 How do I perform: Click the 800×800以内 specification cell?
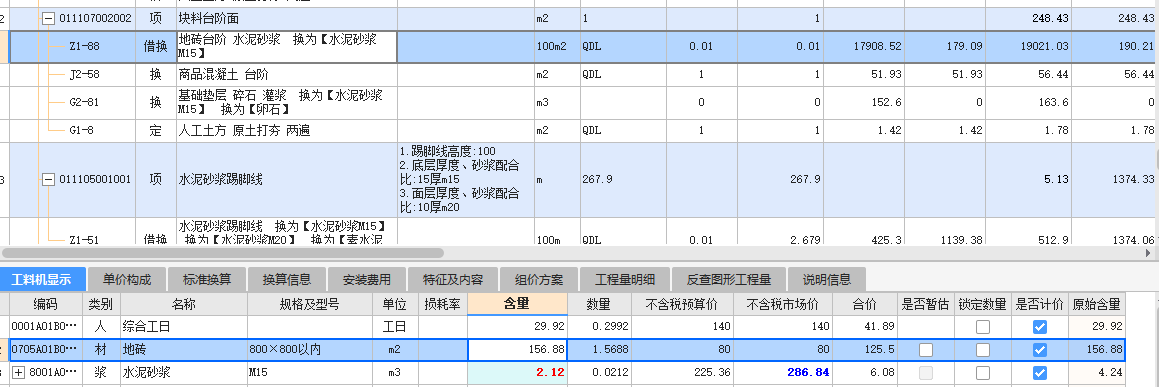point(310,349)
